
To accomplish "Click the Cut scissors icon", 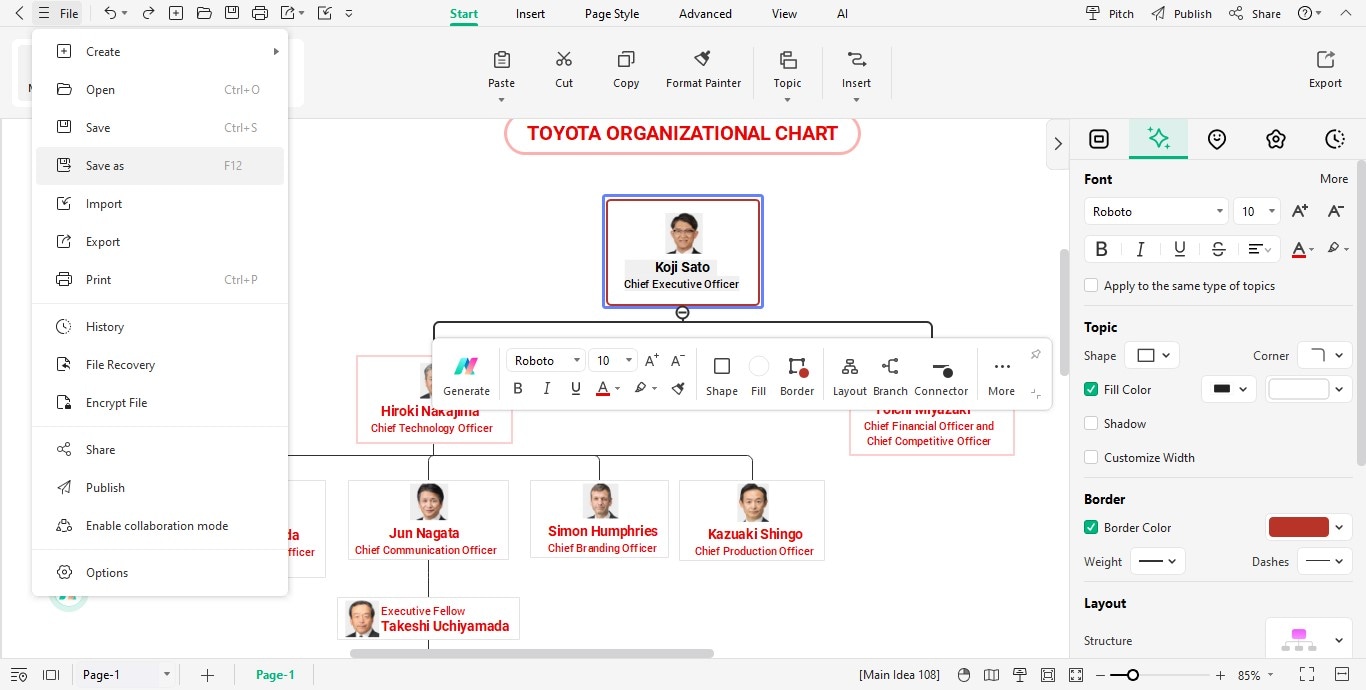I will pos(564,59).
